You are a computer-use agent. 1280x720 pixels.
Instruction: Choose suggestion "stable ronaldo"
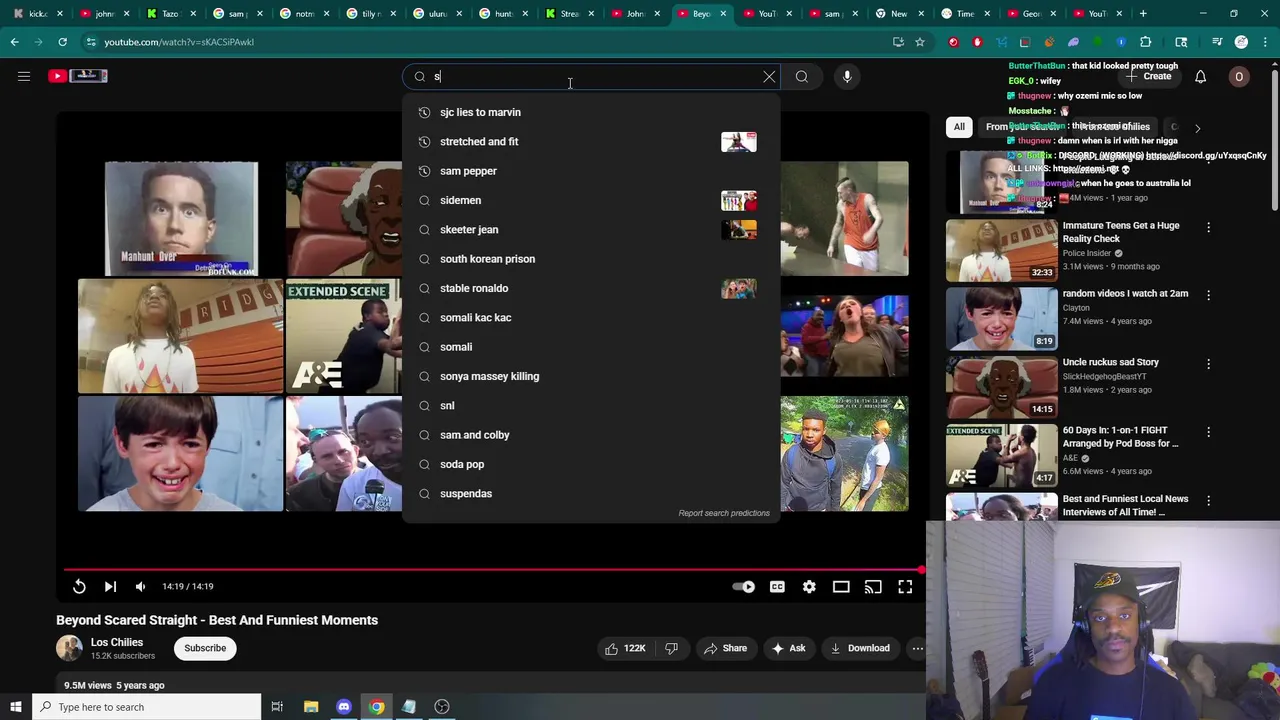pos(590,288)
